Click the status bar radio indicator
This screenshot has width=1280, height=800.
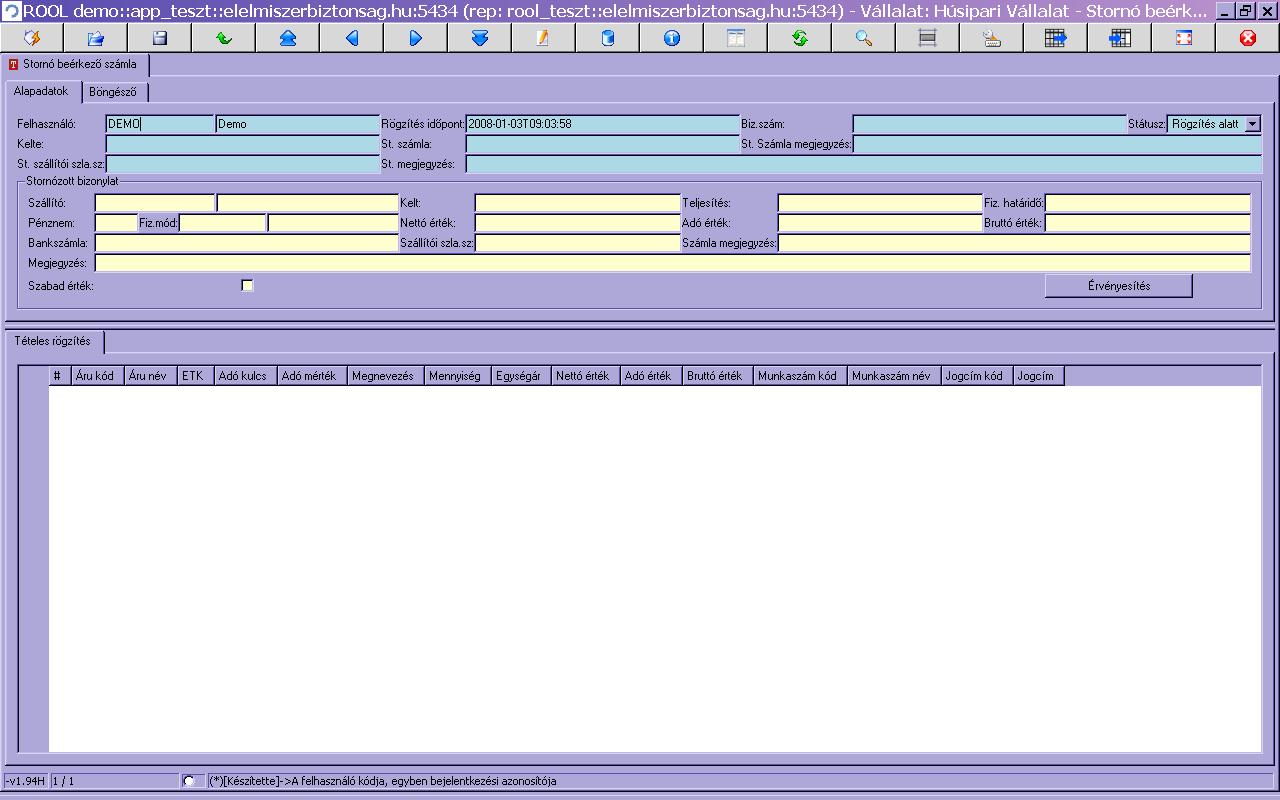pos(189,781)
